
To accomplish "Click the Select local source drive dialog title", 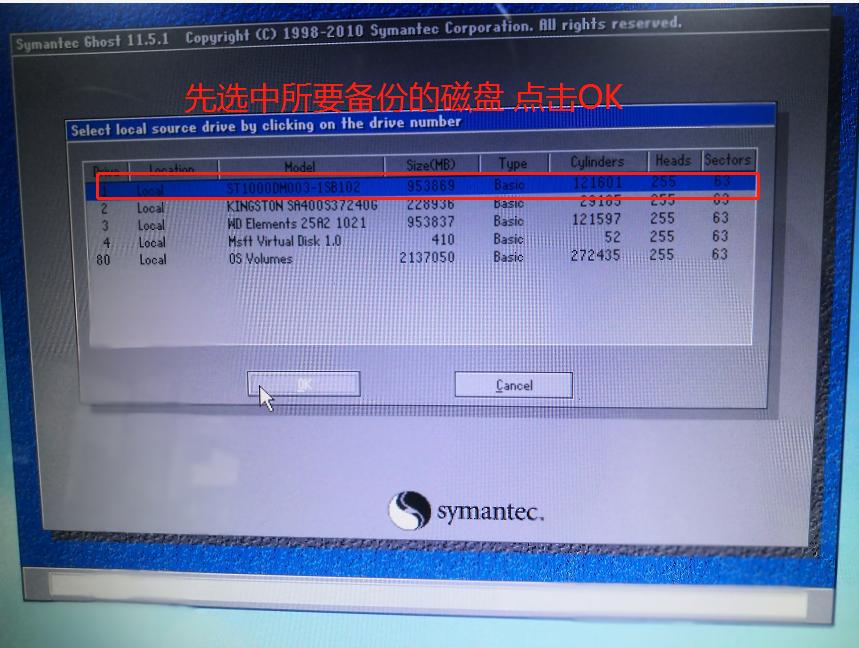I will [x=266, y=125].
